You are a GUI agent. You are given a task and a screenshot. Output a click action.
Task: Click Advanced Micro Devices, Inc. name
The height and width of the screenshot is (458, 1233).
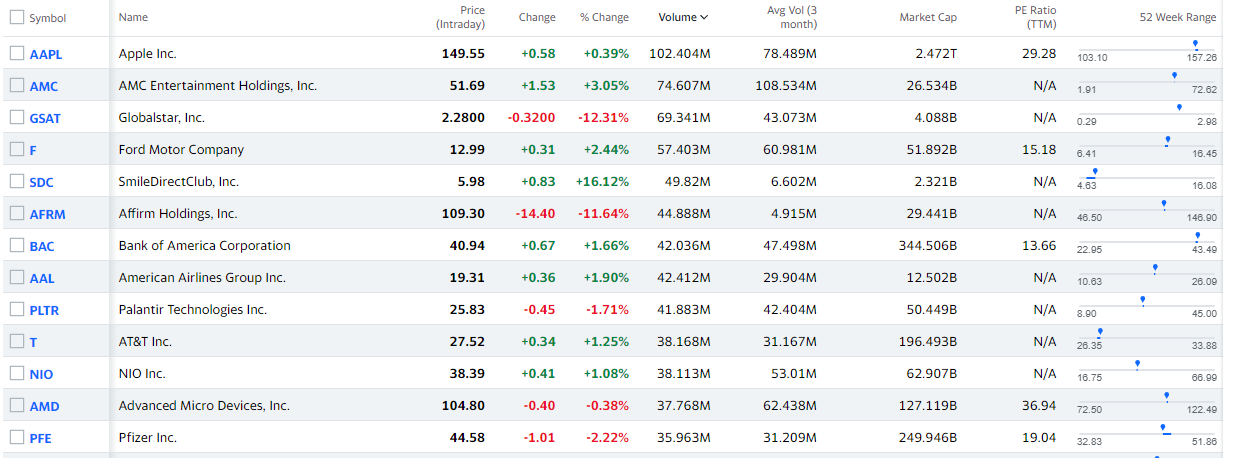tap(204, 405)
